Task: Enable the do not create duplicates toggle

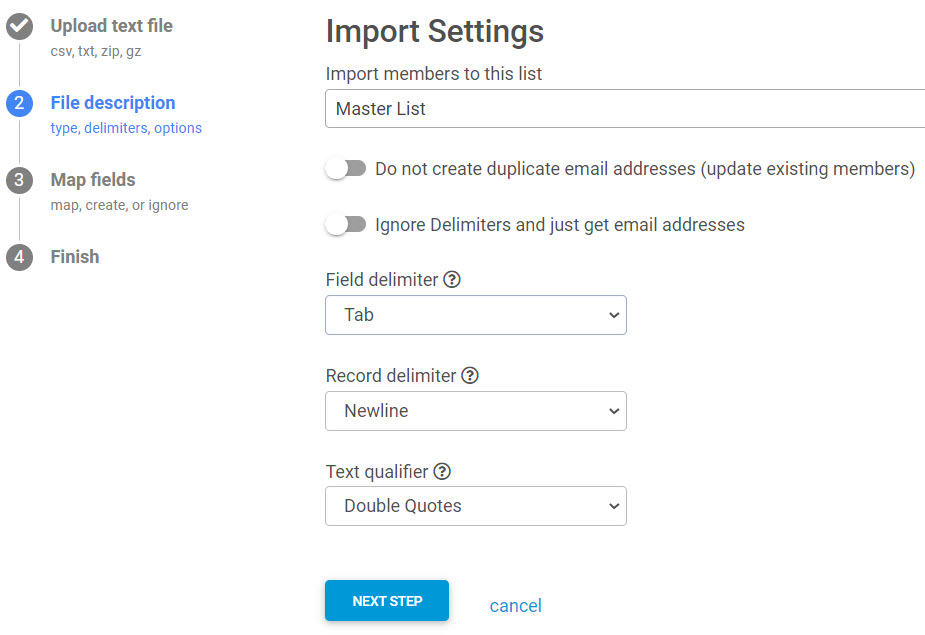Action: (346, 169)
